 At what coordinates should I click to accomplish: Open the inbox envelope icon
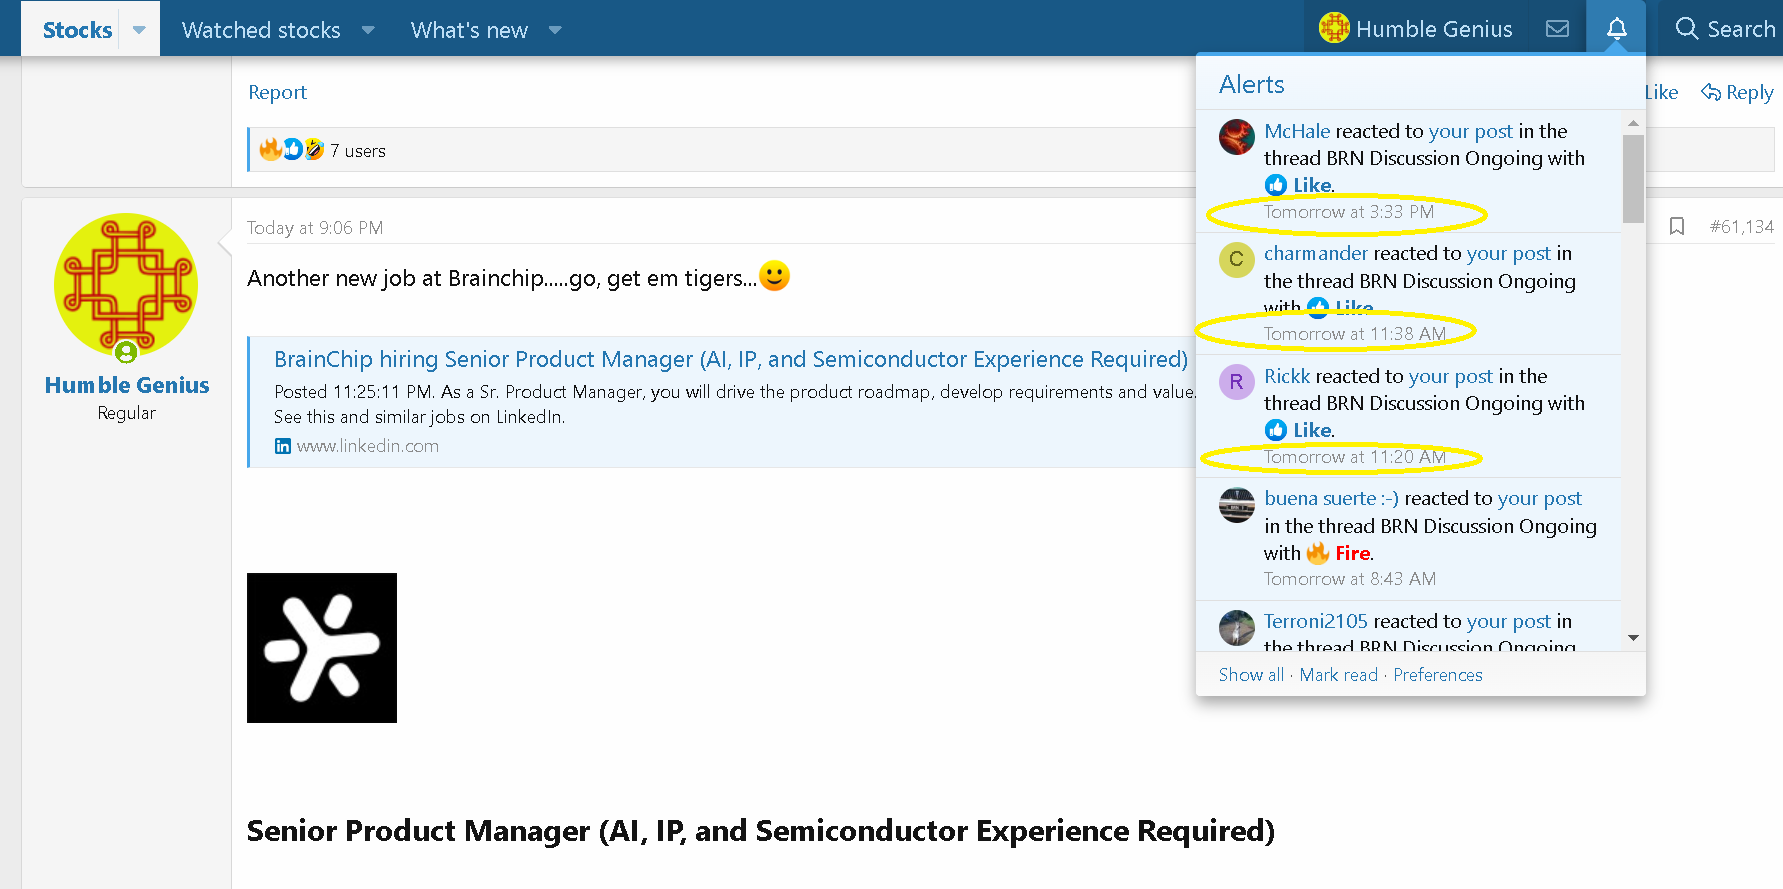pos(1557,29)
